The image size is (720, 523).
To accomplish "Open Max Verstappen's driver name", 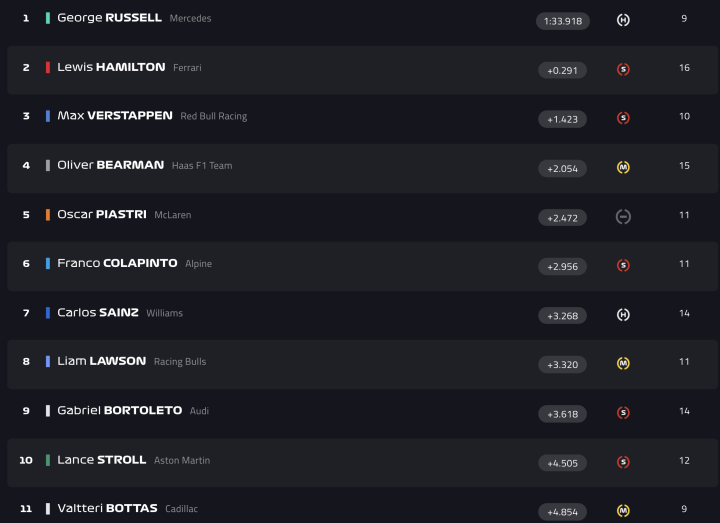I will 115,116.
